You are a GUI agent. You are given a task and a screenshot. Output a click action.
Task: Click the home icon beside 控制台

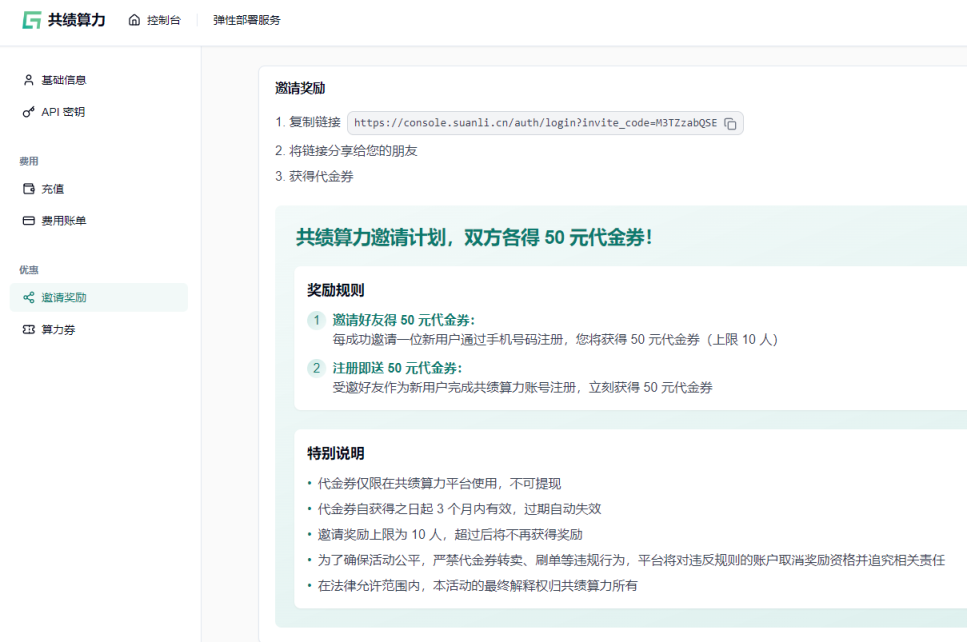point(133,19)
